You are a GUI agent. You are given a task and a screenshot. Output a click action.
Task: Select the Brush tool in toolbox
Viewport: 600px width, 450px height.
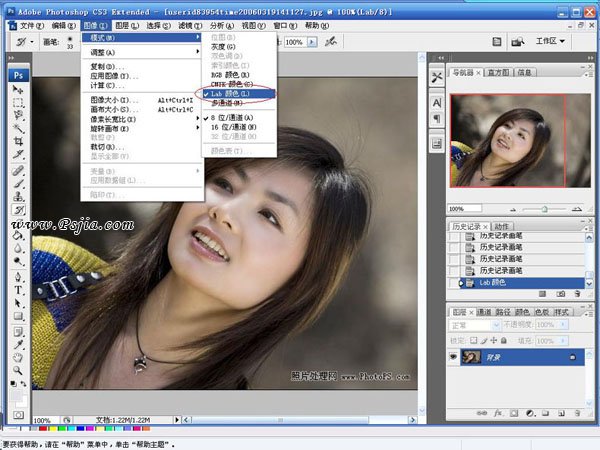pos(18,184)
